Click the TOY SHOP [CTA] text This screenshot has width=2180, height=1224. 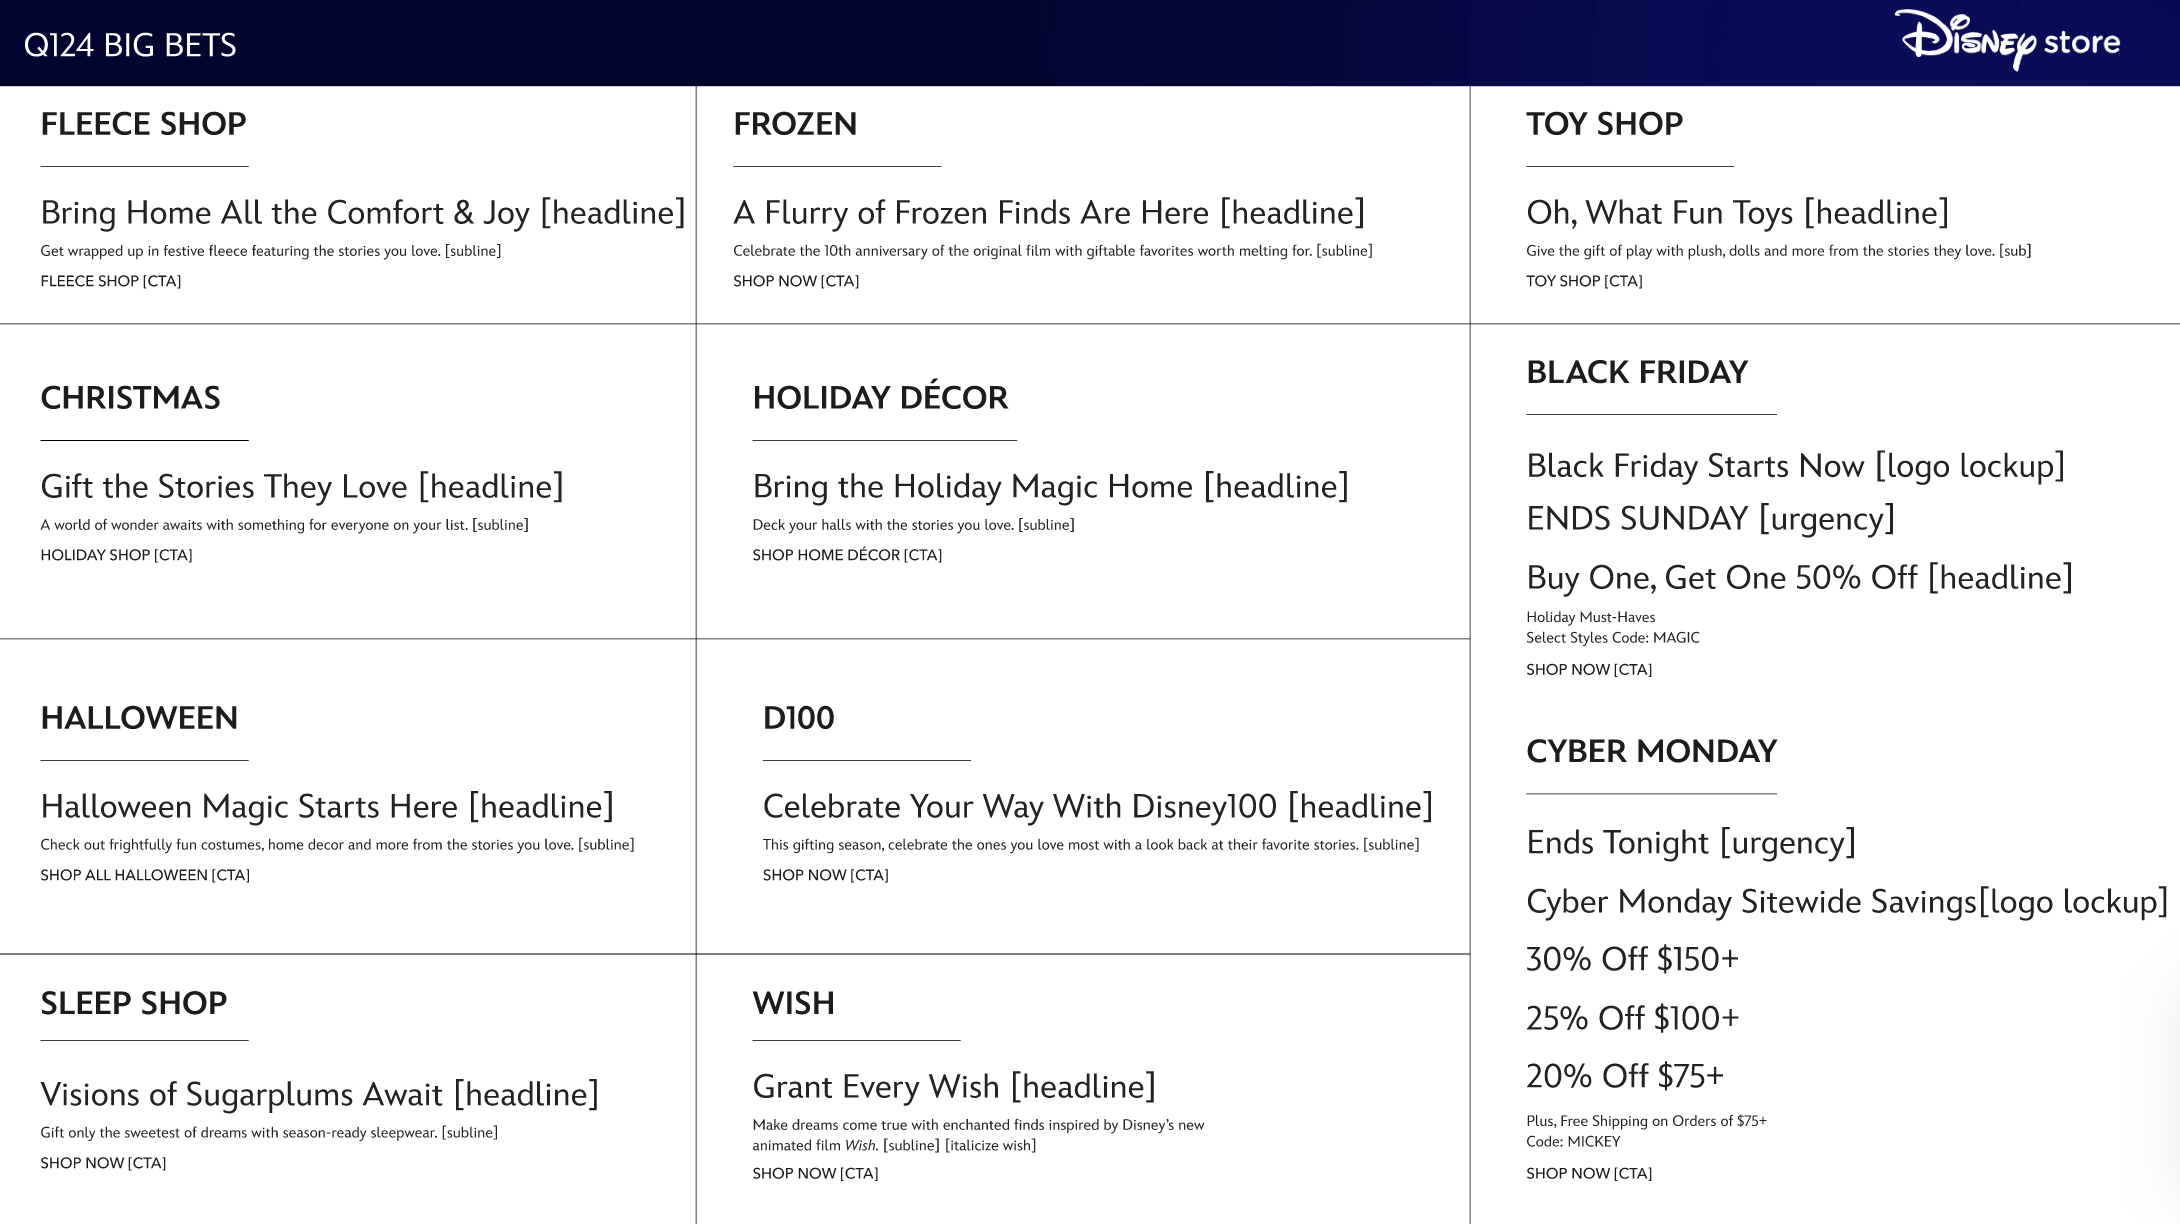tap(1583, 281)
